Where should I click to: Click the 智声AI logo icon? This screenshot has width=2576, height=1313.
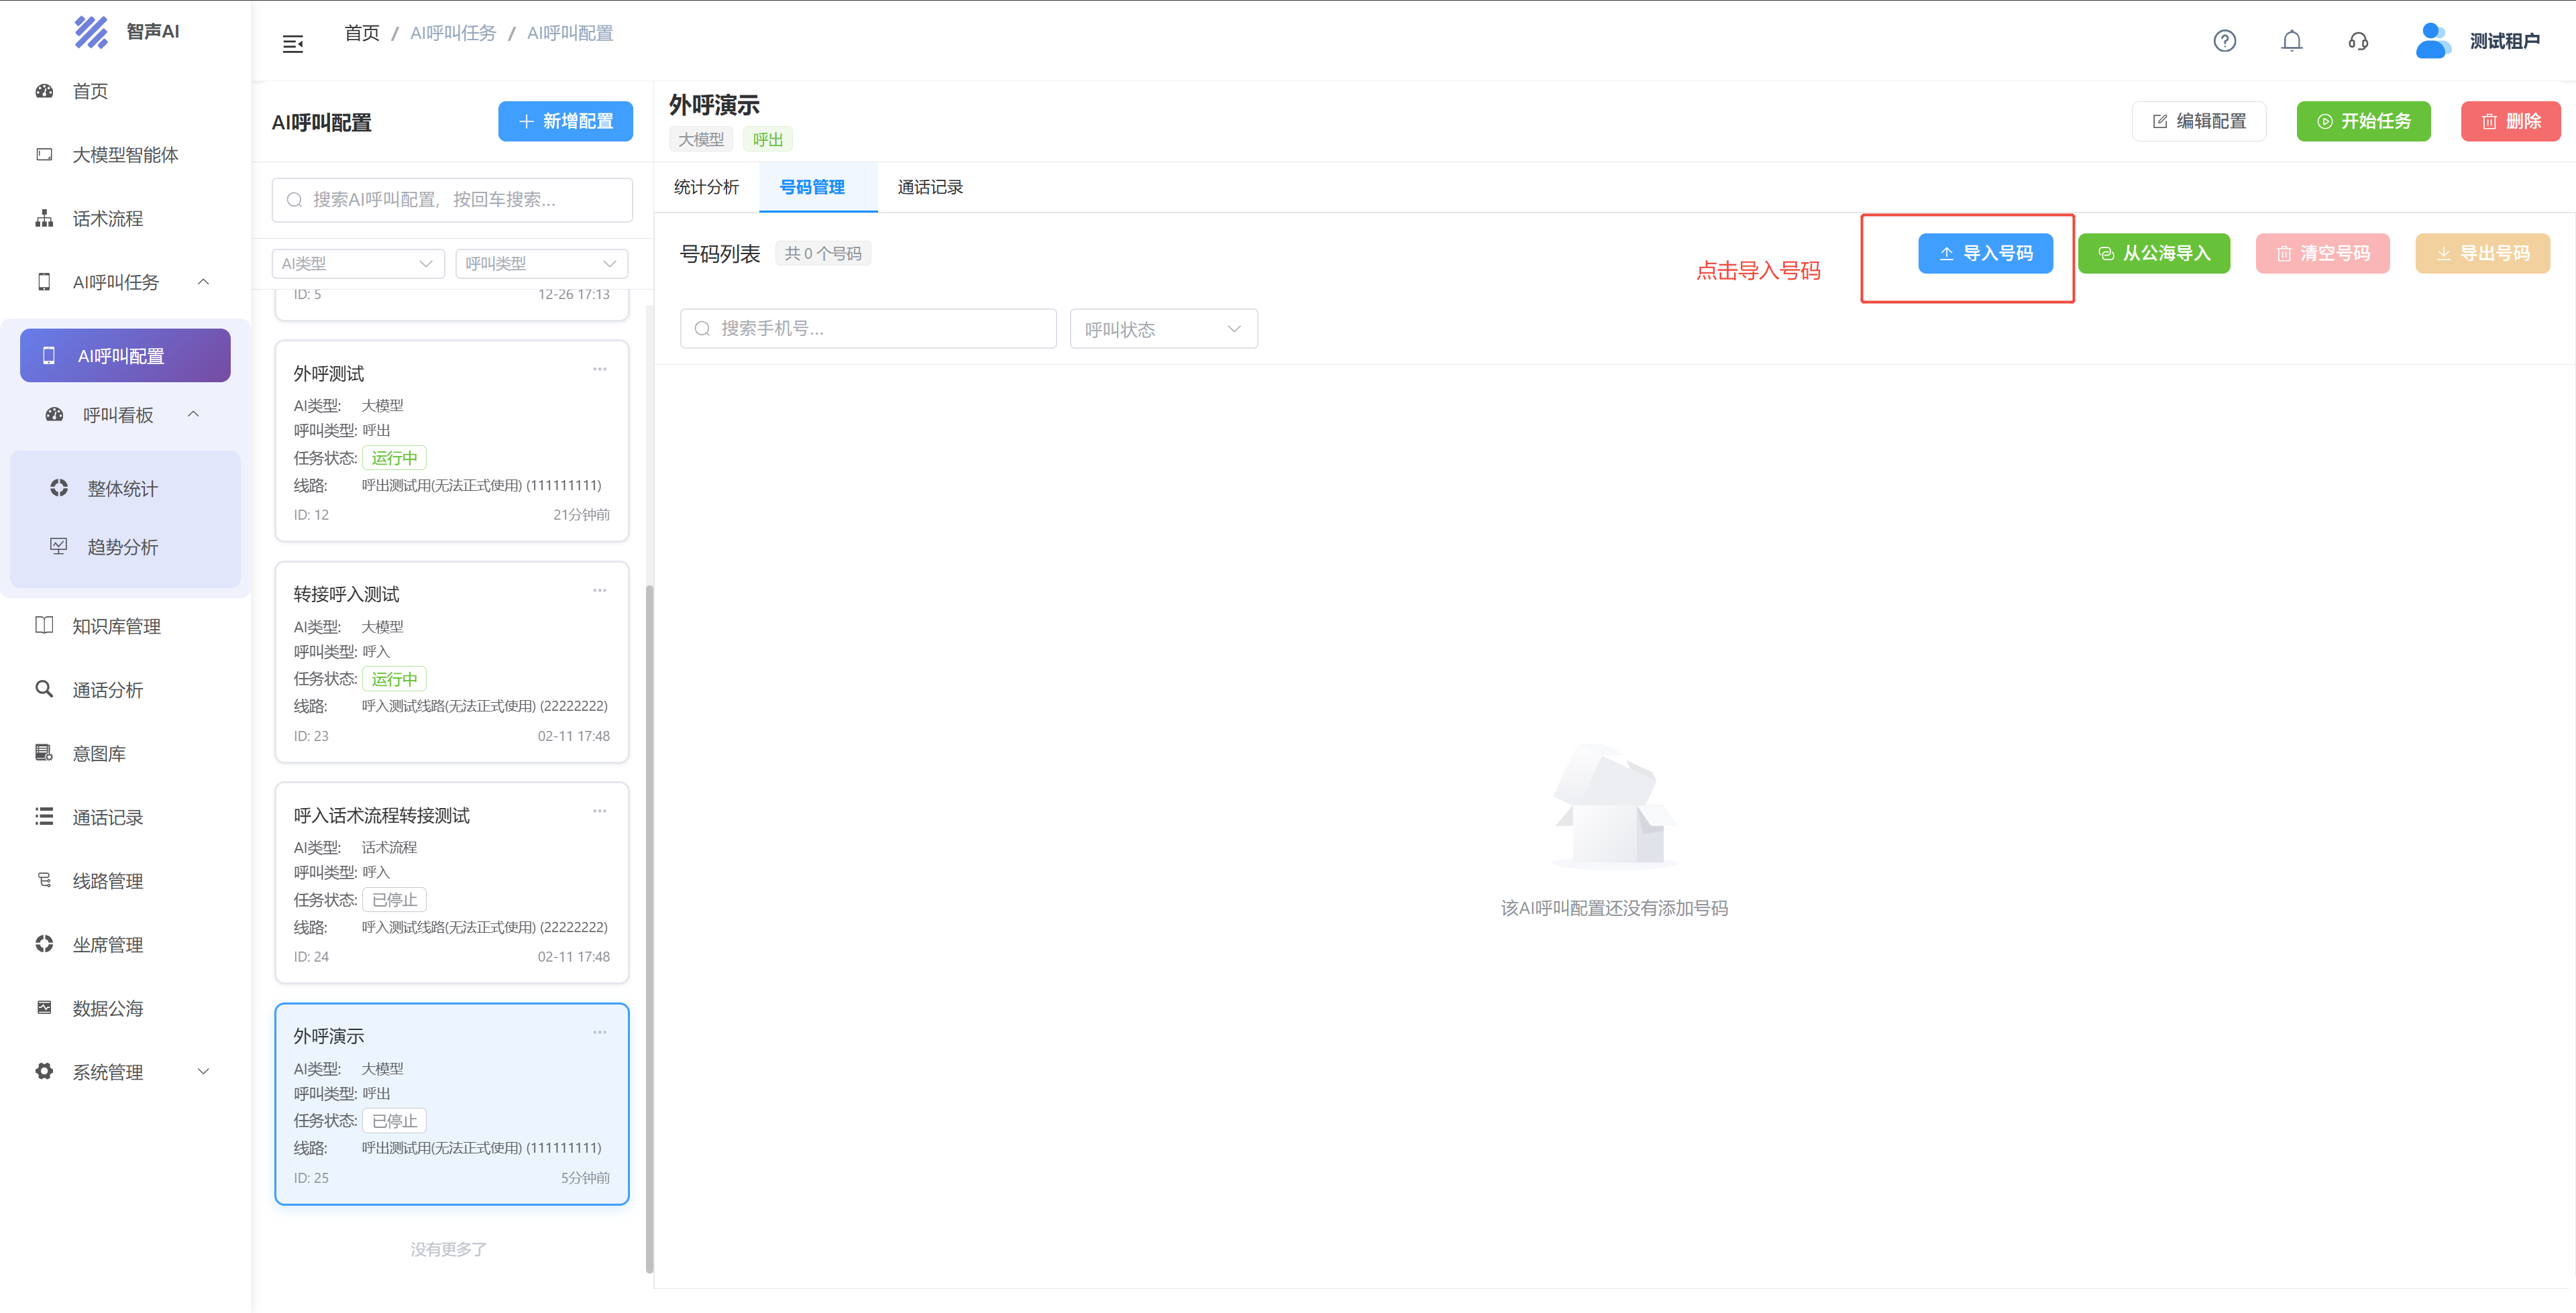pyautogui.click(x=91, y=31)
